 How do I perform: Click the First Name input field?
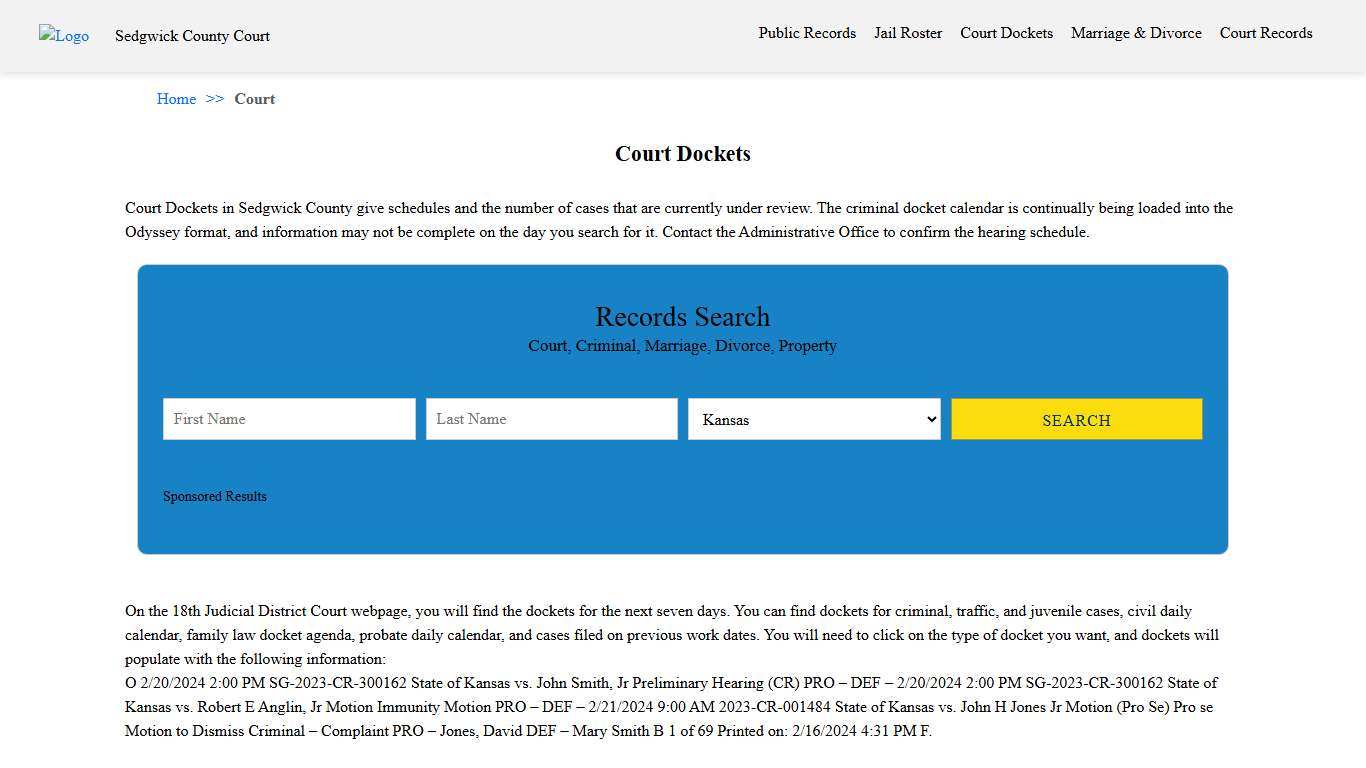click(x=288, y=419)
